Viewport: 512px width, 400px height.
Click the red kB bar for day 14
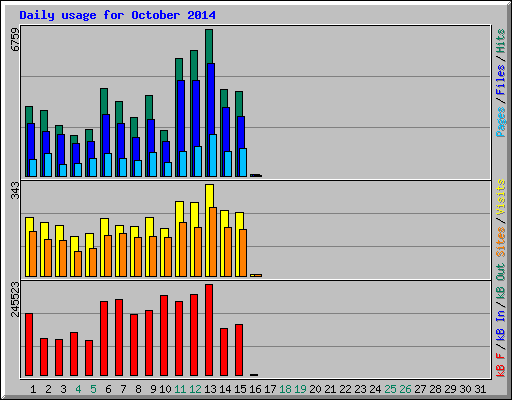[224, 352]
